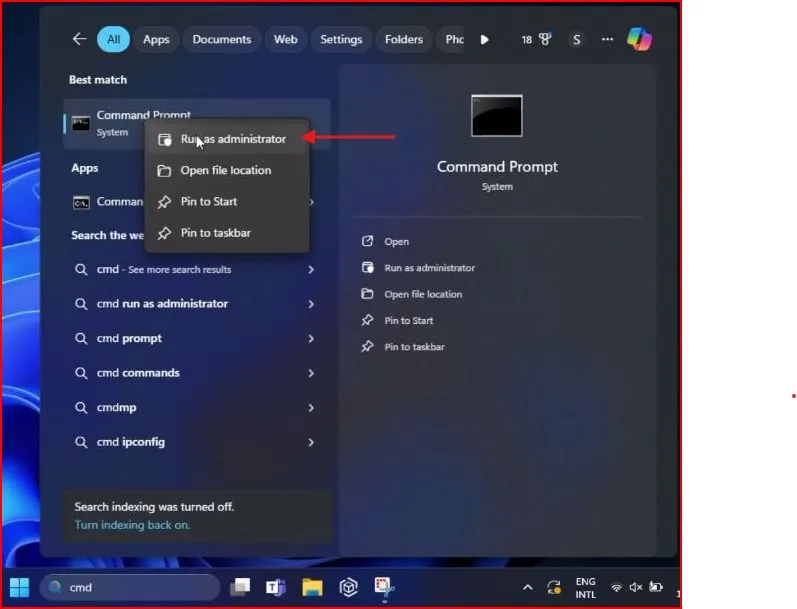The width and height of the screenshot is (797, 609).
Task: Open Snipping Tool from the taskbar
Action: 384,588
